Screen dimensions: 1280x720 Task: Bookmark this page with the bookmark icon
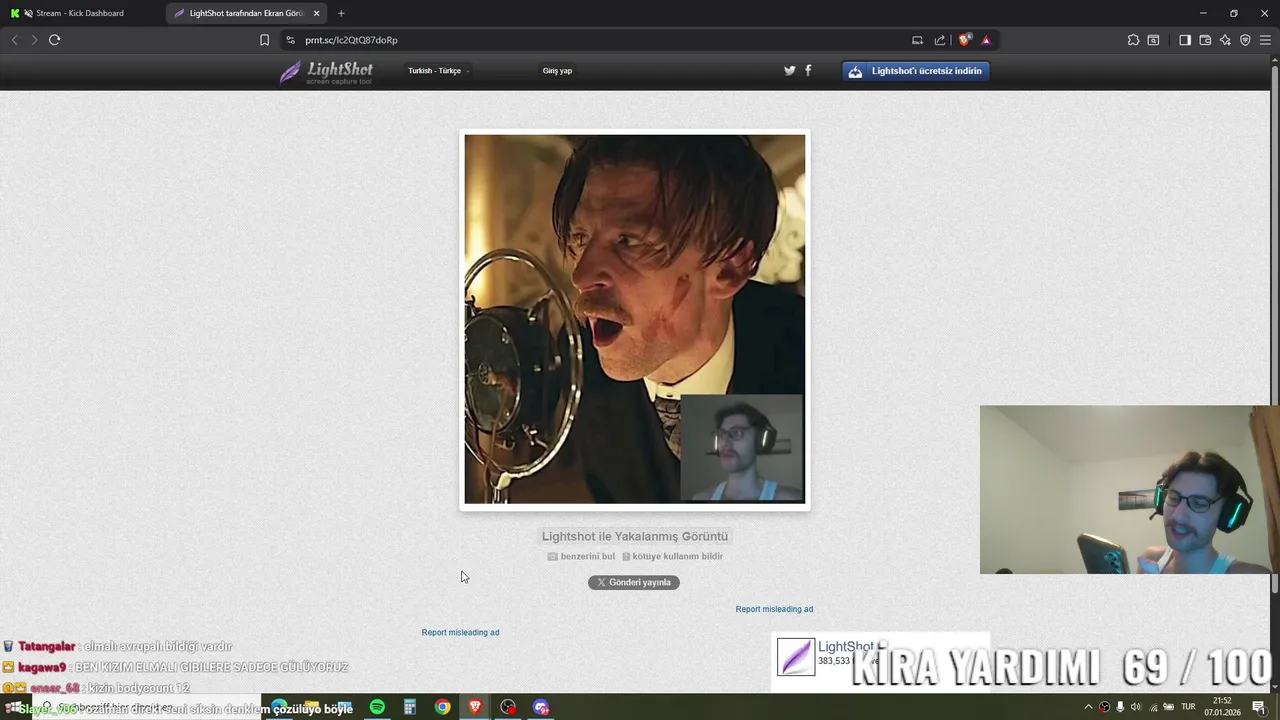264,40
